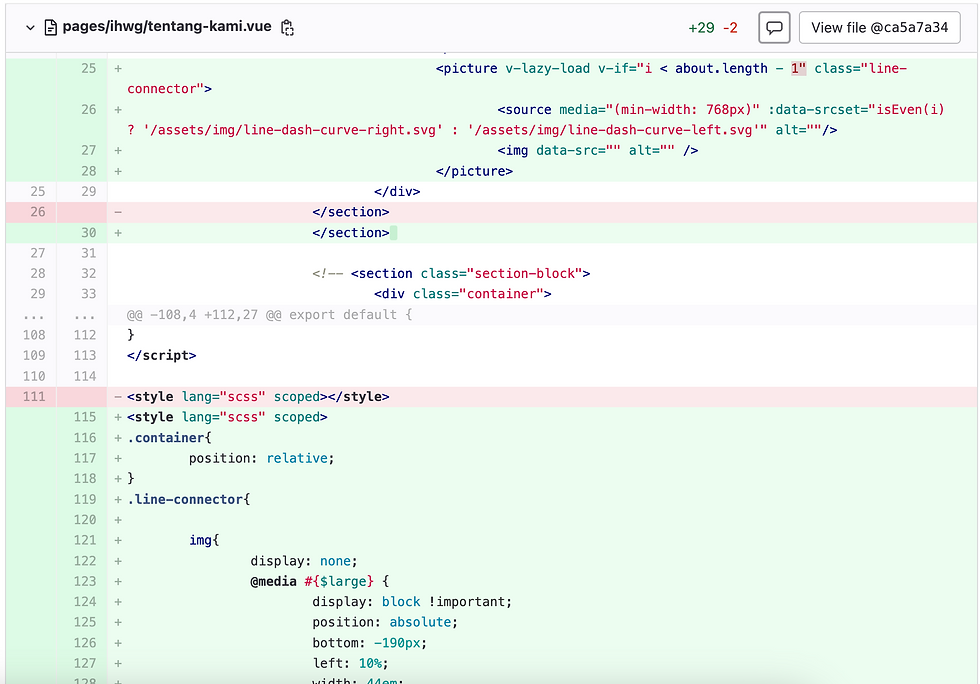Click the 'position: absolute;' line
The image size is (980, 684).
(385, 622)
